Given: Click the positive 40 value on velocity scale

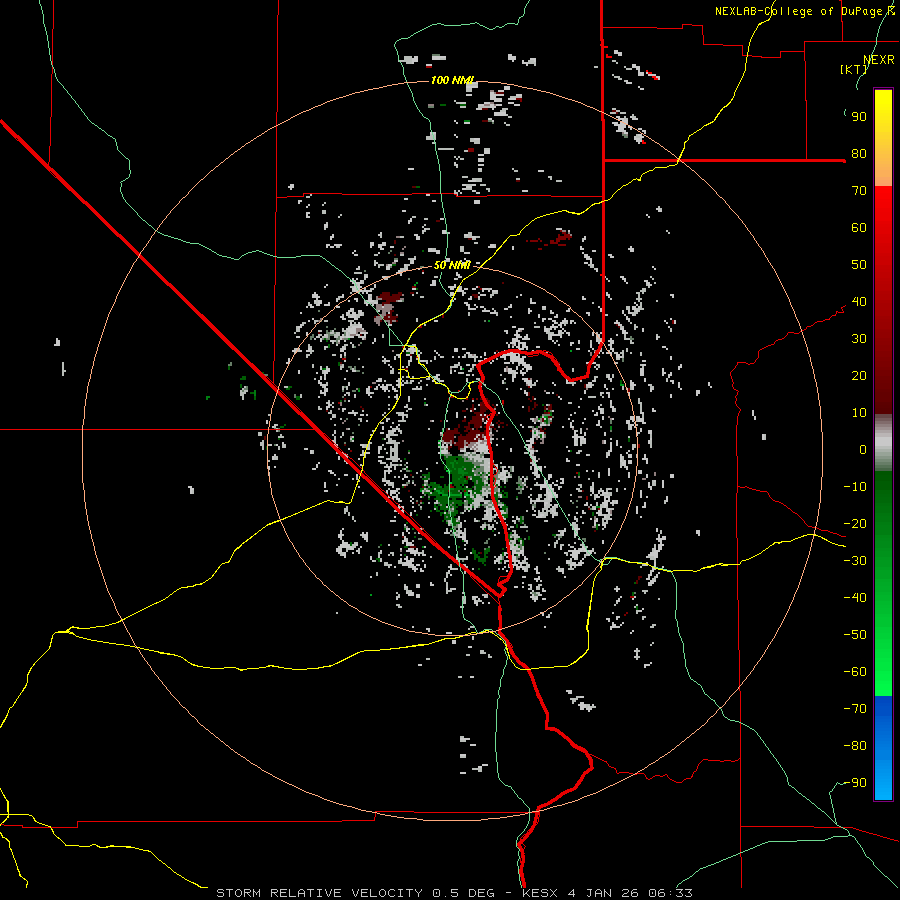Looking at the screenshot, I should (859, 302).
